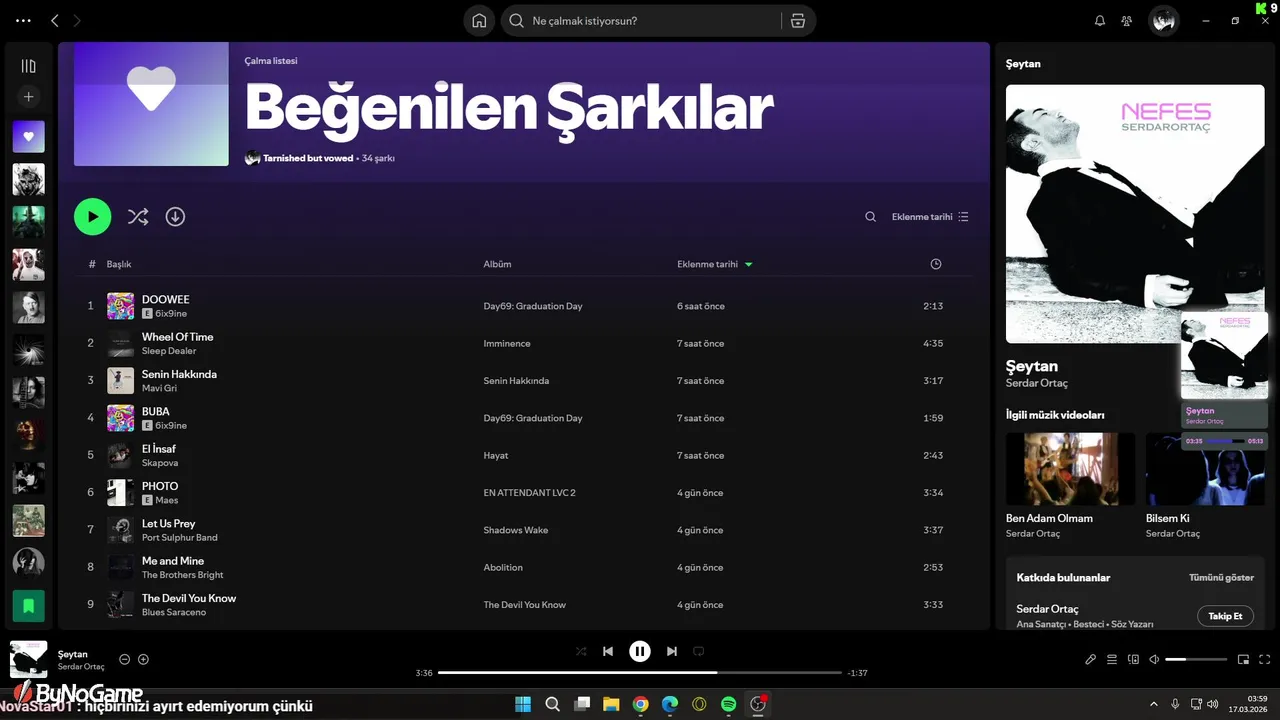
Task: Open the green bookmark Episodes item
Action: 28,606
